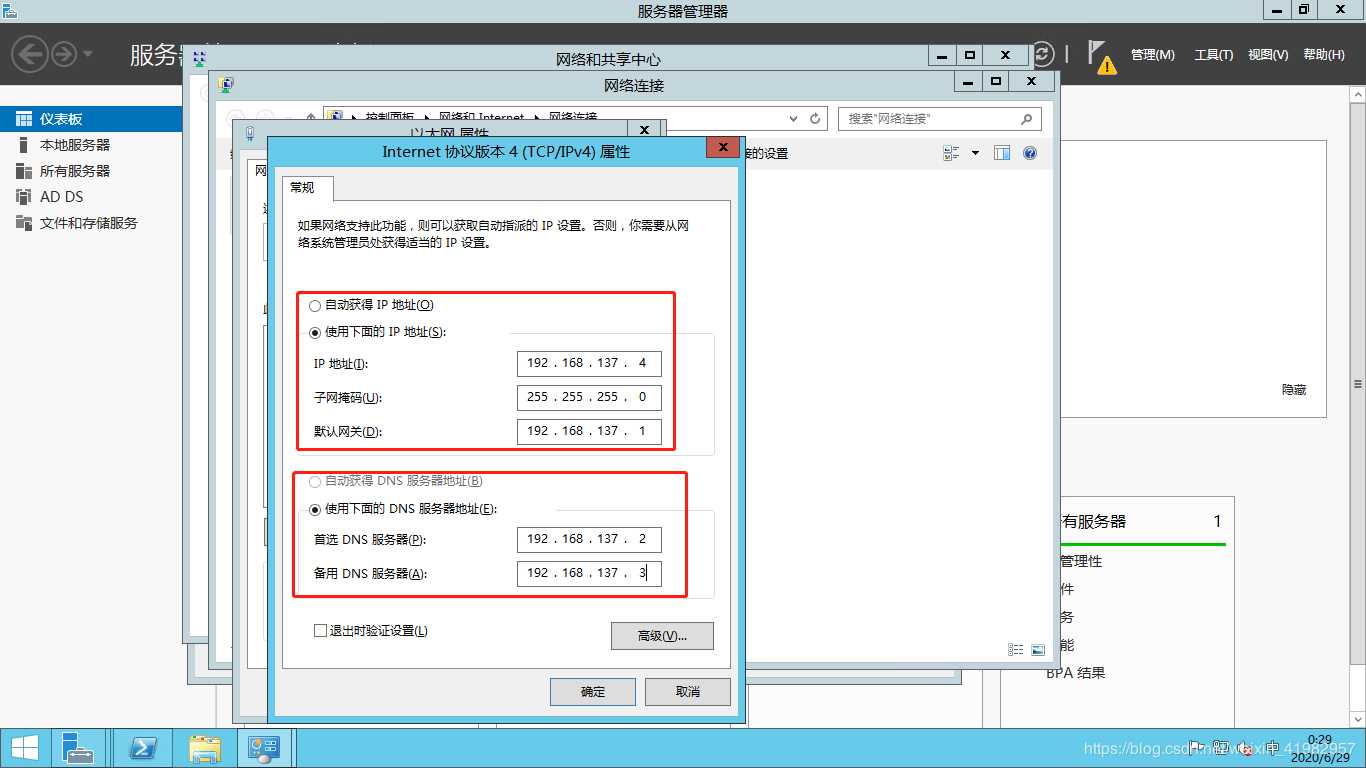Screen dimensions: 1366x768
Task: Click network icon in system tray
Action: tap(1222, 746)
